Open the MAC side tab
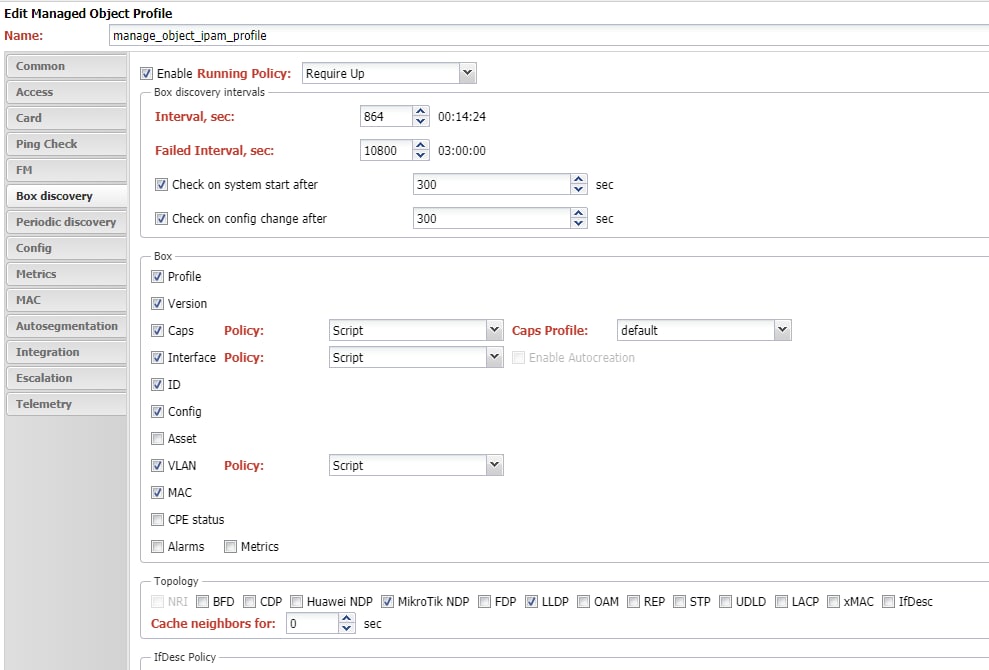This screenshot has height=670, width=989. (x=66, y=300)
